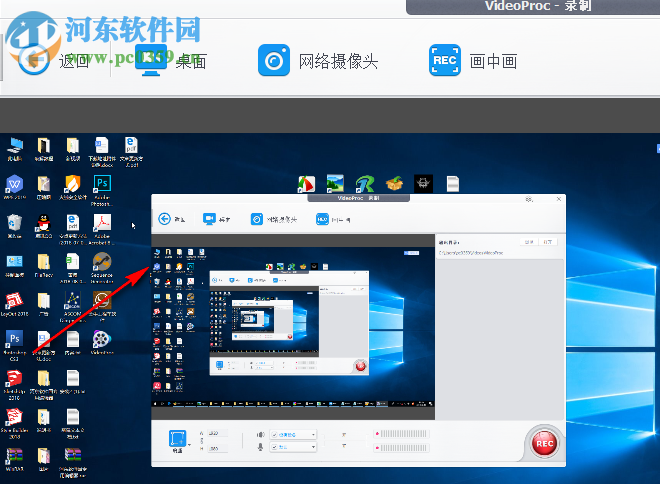Viewport: 660px width, 484px height.
Task: Click the Photoshop CS3 desktop icon
Action: (15, 346)
